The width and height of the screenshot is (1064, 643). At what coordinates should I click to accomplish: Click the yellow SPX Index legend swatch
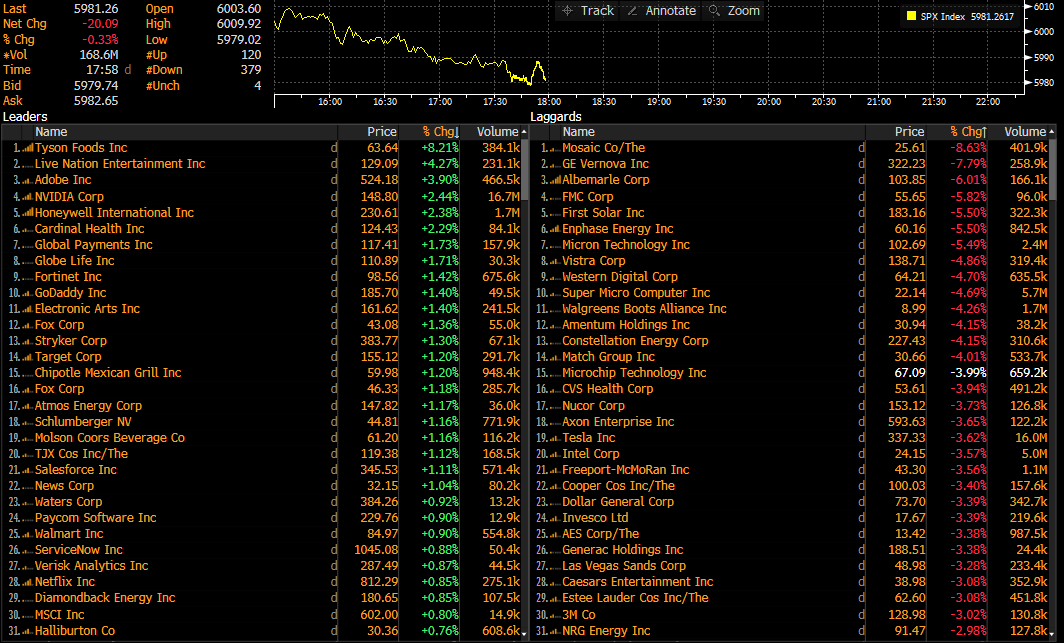click(911, 16)
